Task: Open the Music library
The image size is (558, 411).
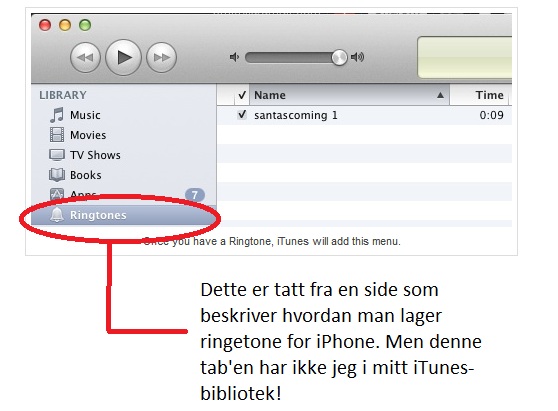Action: click(x=124, y=115)
